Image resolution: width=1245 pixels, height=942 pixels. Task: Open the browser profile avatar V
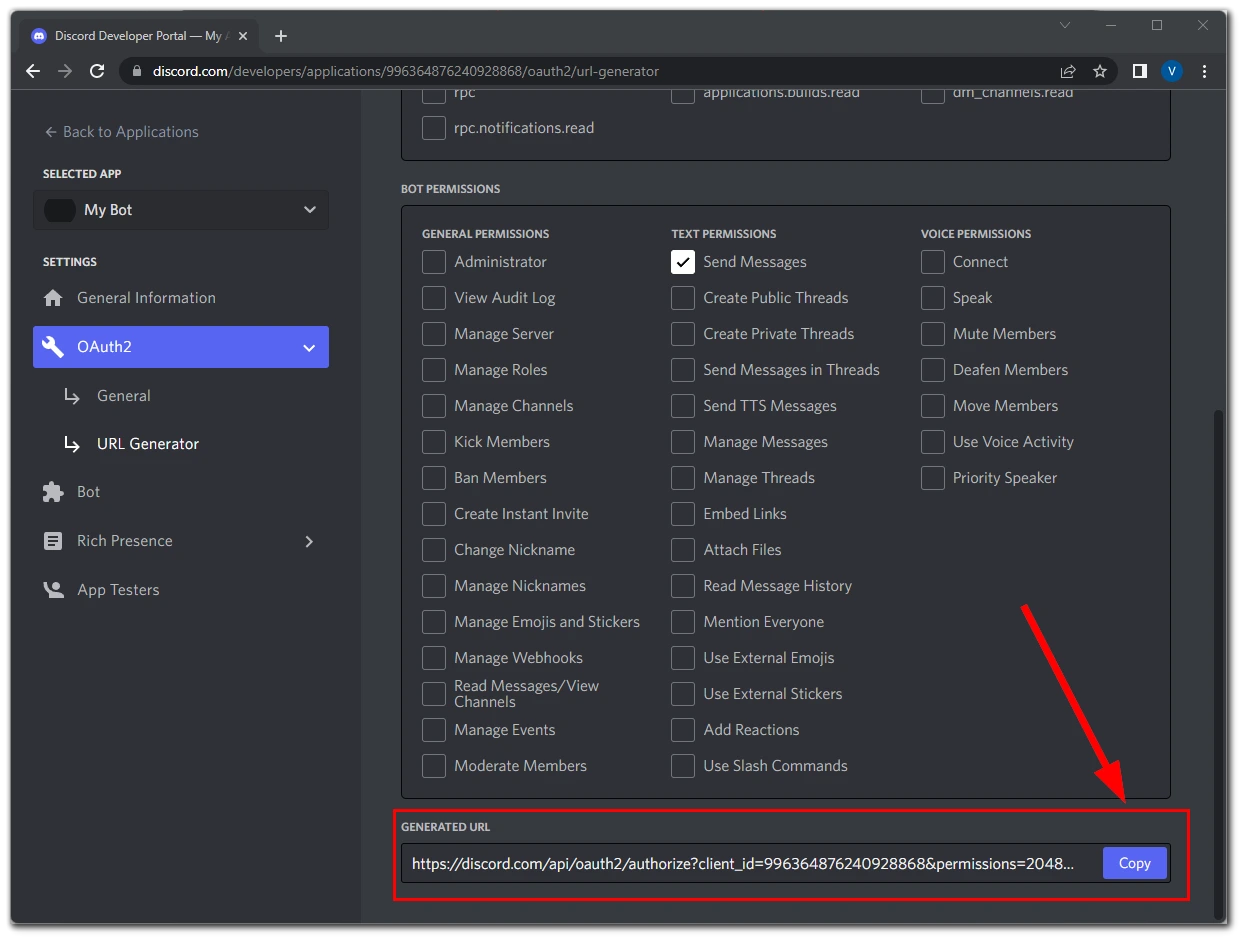pyautogui.click(x=1172, y=71)
